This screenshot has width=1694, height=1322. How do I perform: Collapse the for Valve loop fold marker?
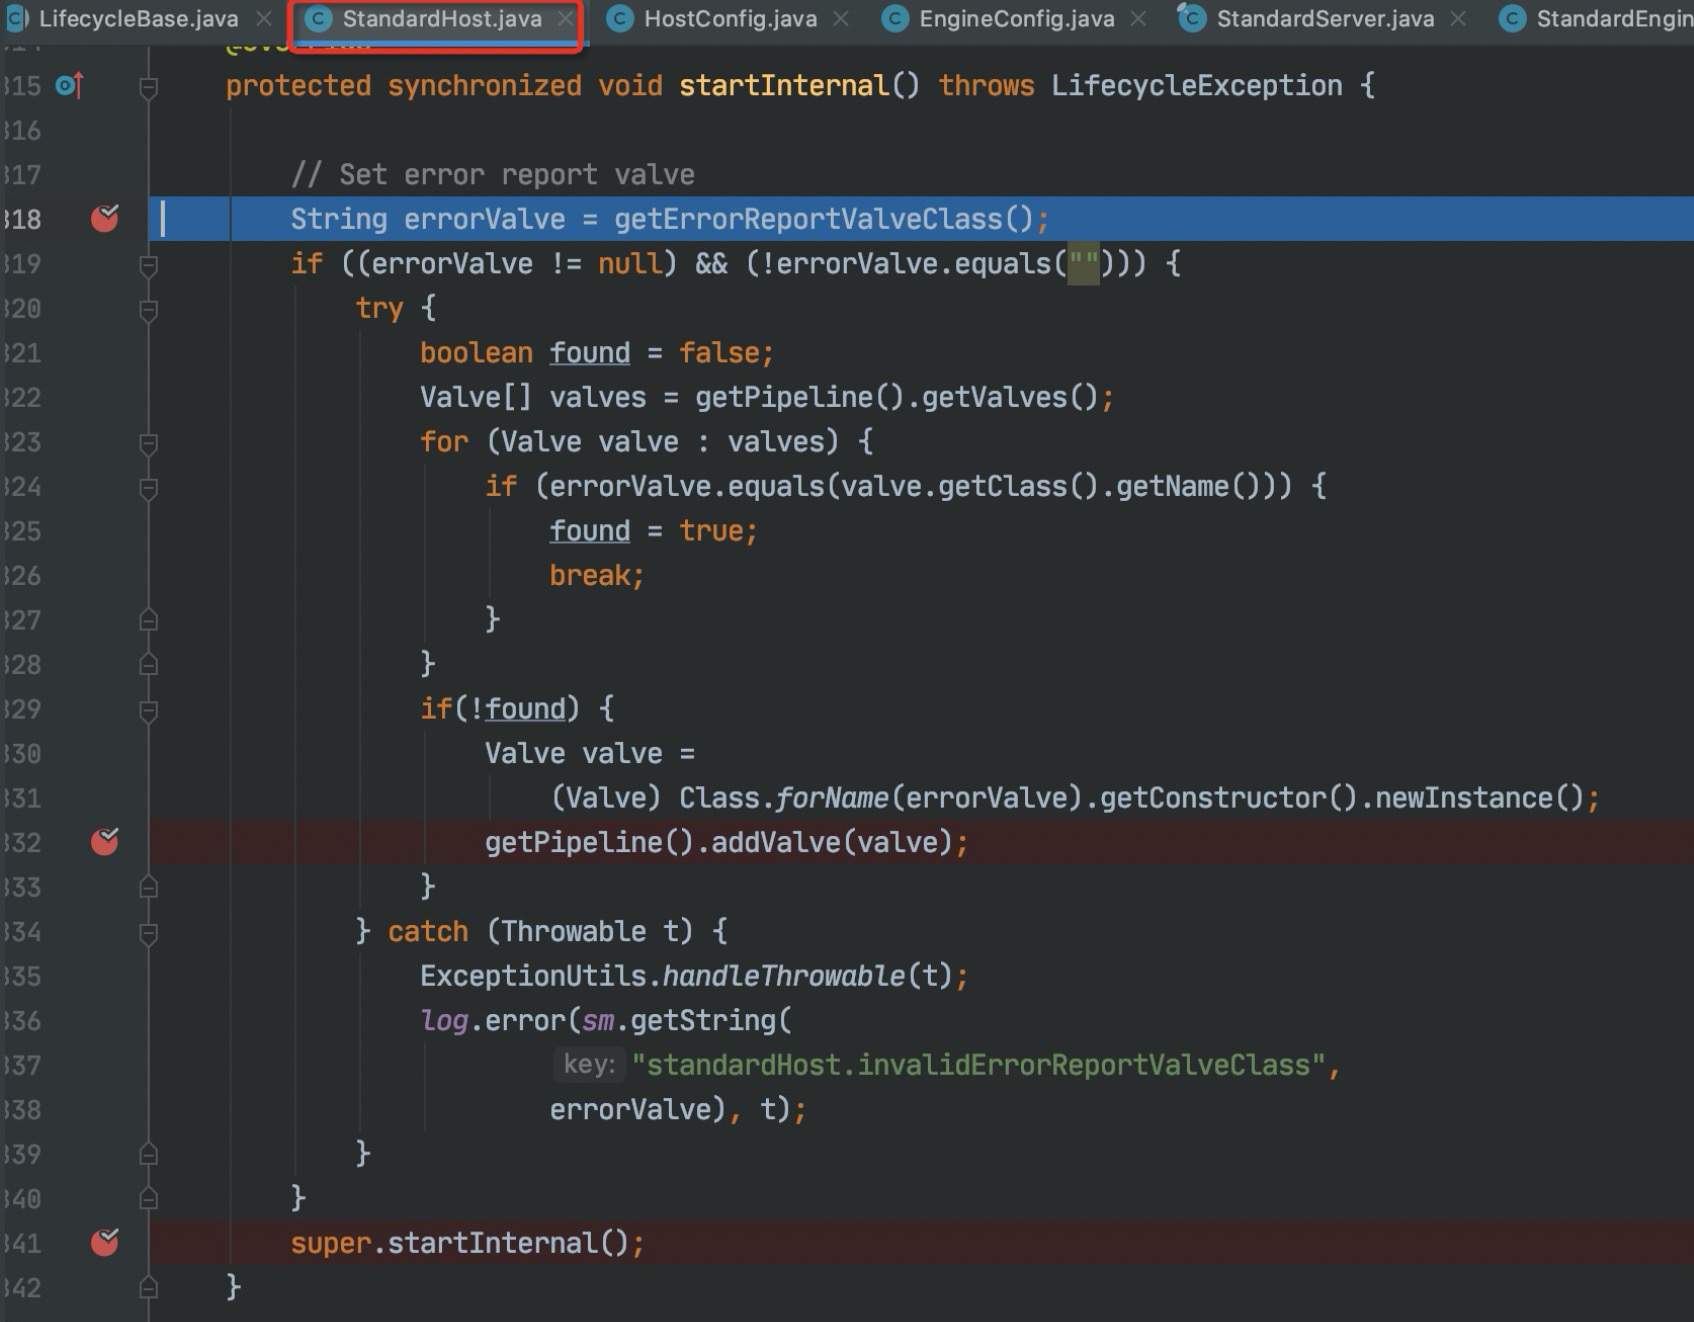coord(148,444)
